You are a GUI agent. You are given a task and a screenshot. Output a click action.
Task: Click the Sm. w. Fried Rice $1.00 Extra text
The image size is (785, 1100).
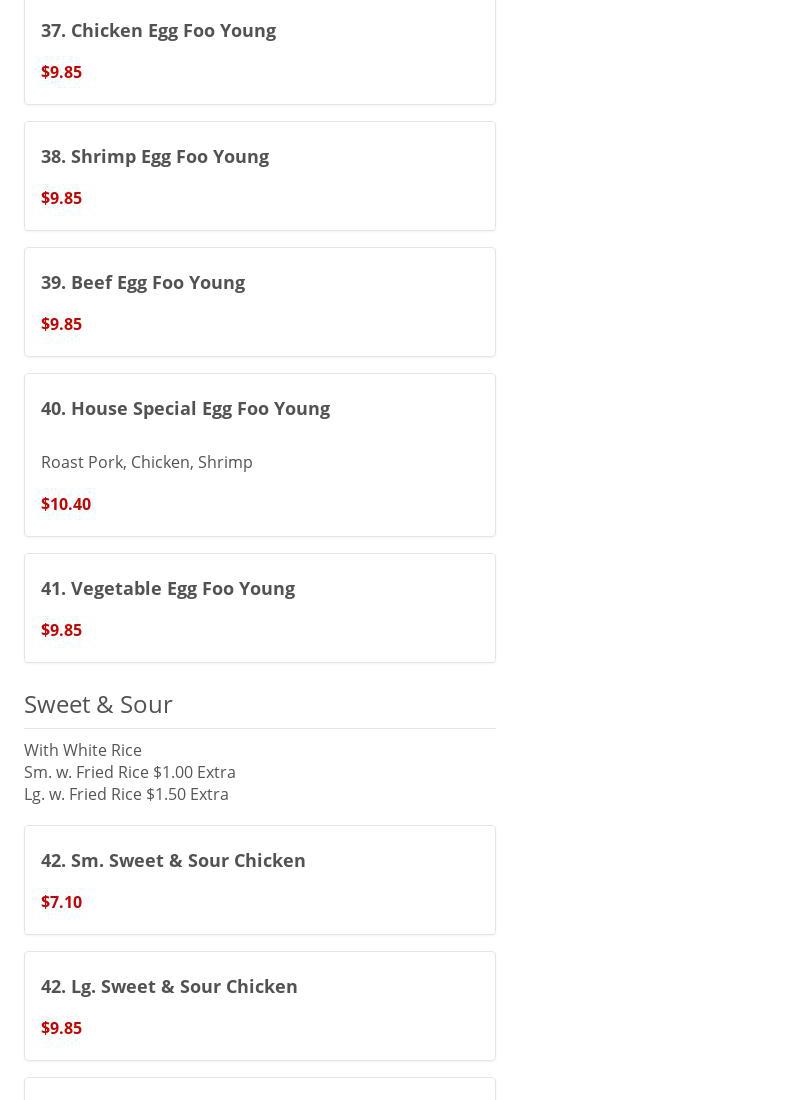130,772
